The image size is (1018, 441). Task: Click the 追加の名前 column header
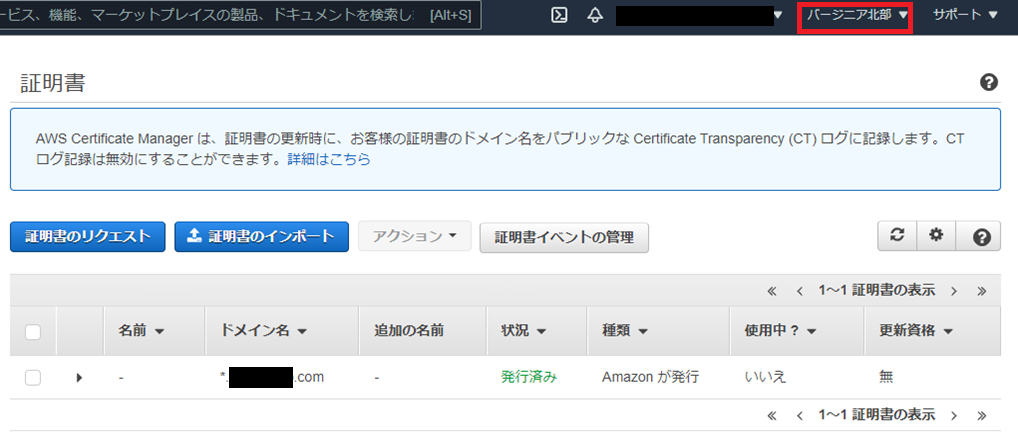[409, 331]
